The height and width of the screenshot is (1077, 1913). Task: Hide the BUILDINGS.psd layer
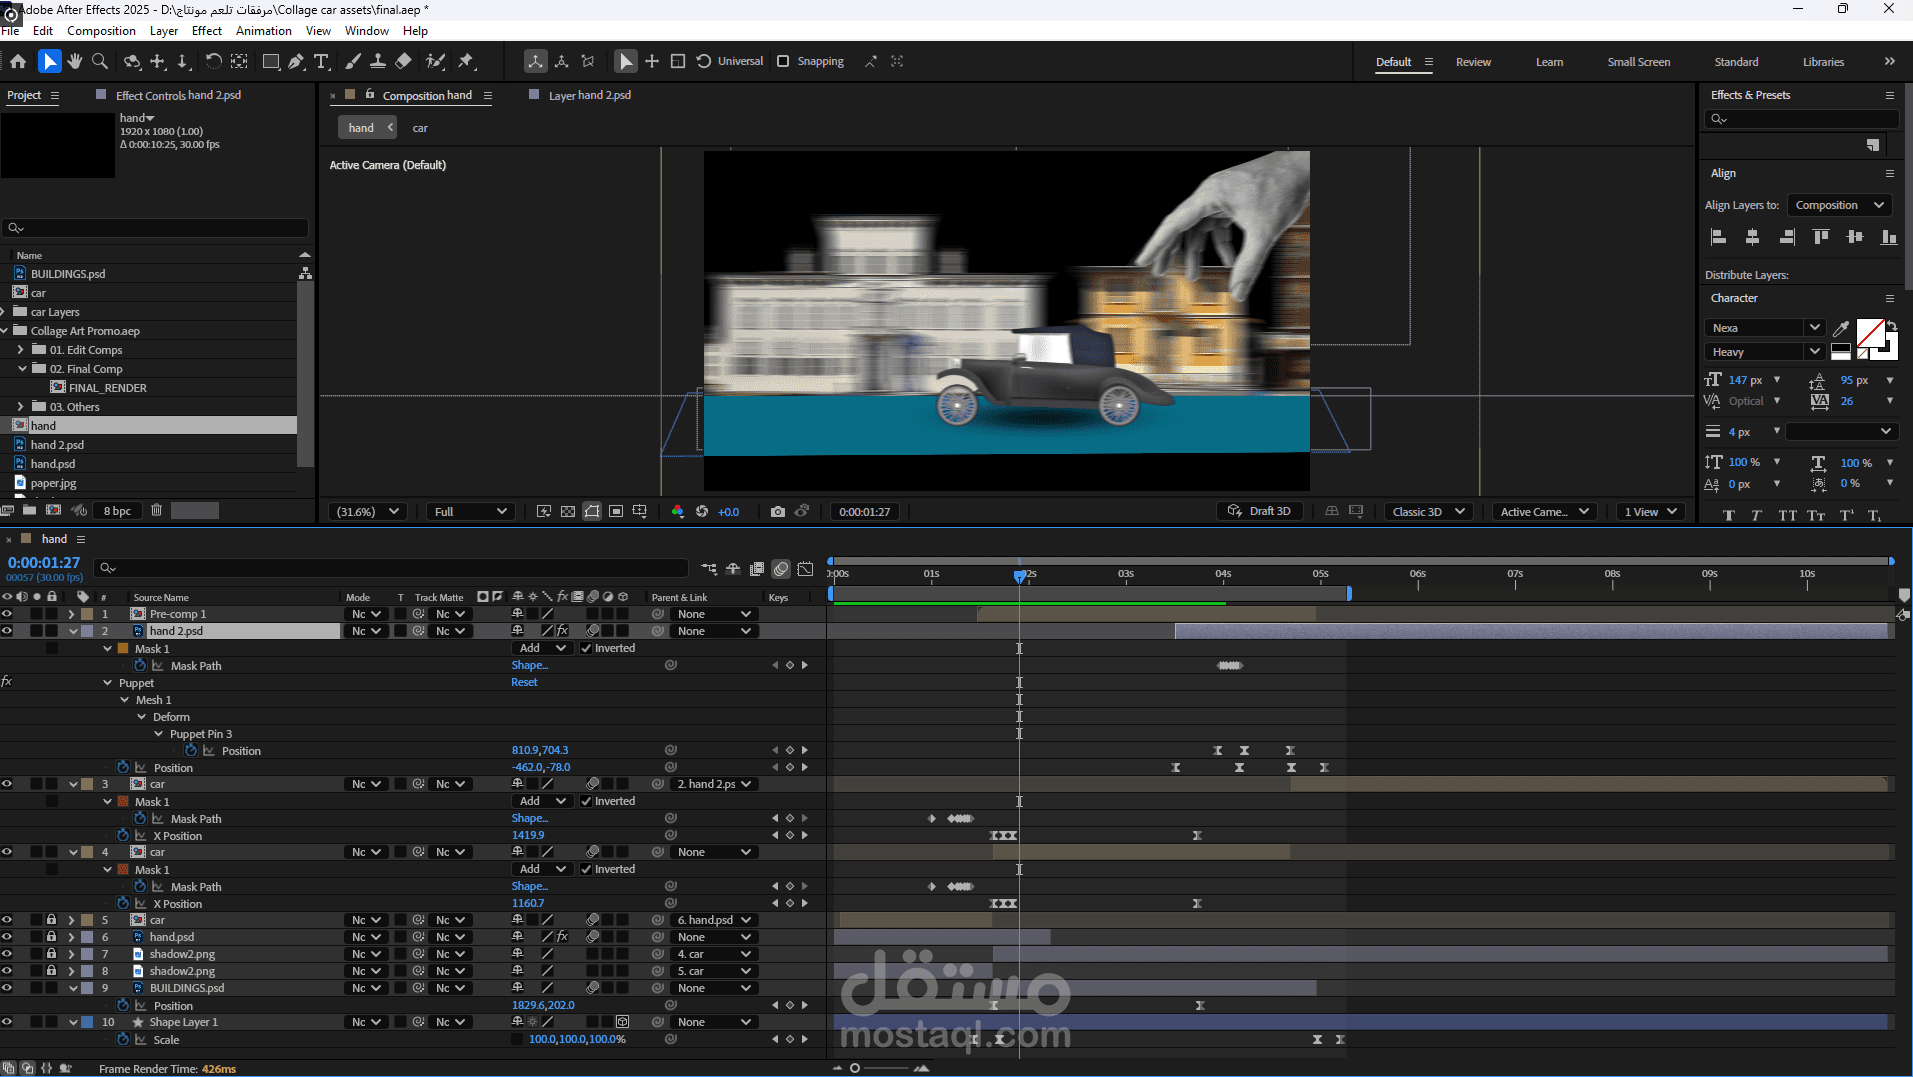click(x=7, y=988)
